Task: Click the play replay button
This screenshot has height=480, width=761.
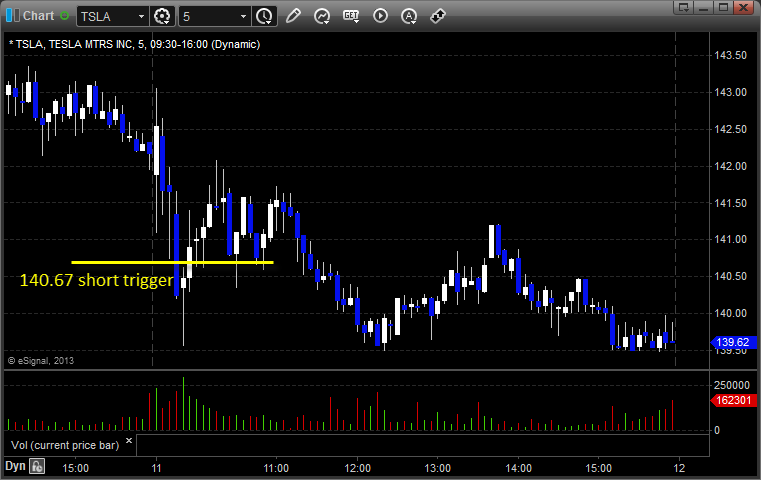Action: (x=380, y=16)
